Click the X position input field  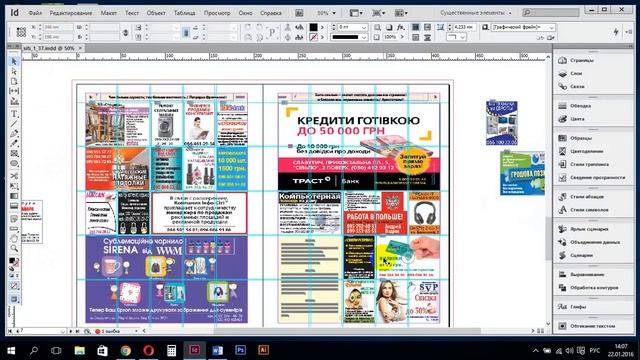pos(58,27)
